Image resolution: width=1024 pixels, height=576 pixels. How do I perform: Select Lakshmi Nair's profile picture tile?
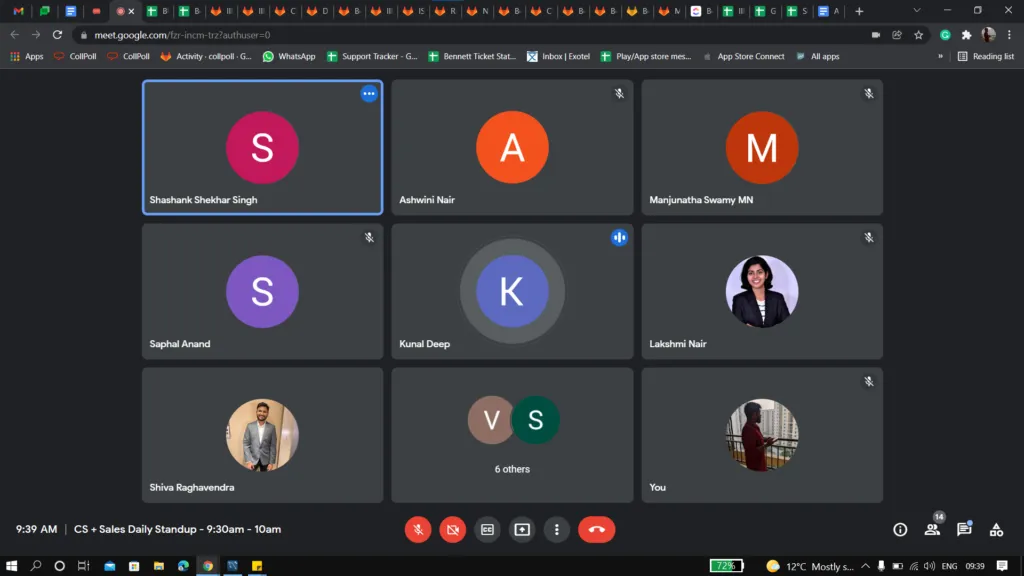click(761, 291)
